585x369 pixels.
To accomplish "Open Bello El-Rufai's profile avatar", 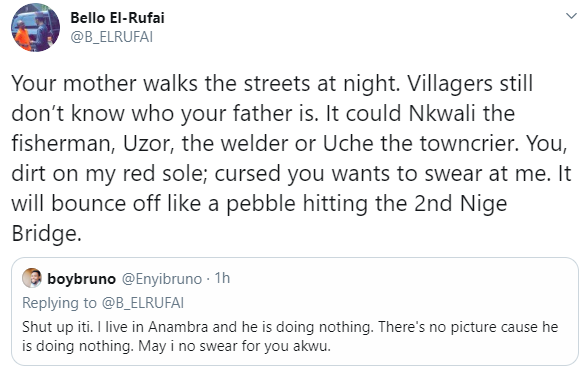I will 35,28.
